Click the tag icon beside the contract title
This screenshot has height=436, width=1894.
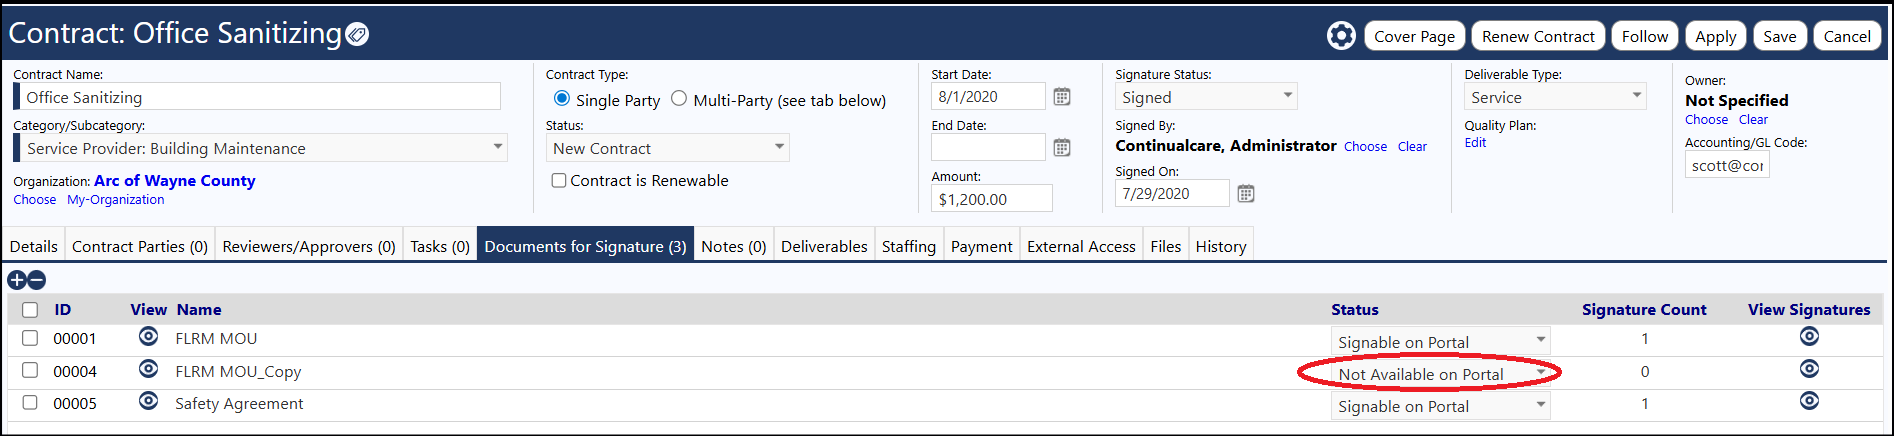coord(357,35)
